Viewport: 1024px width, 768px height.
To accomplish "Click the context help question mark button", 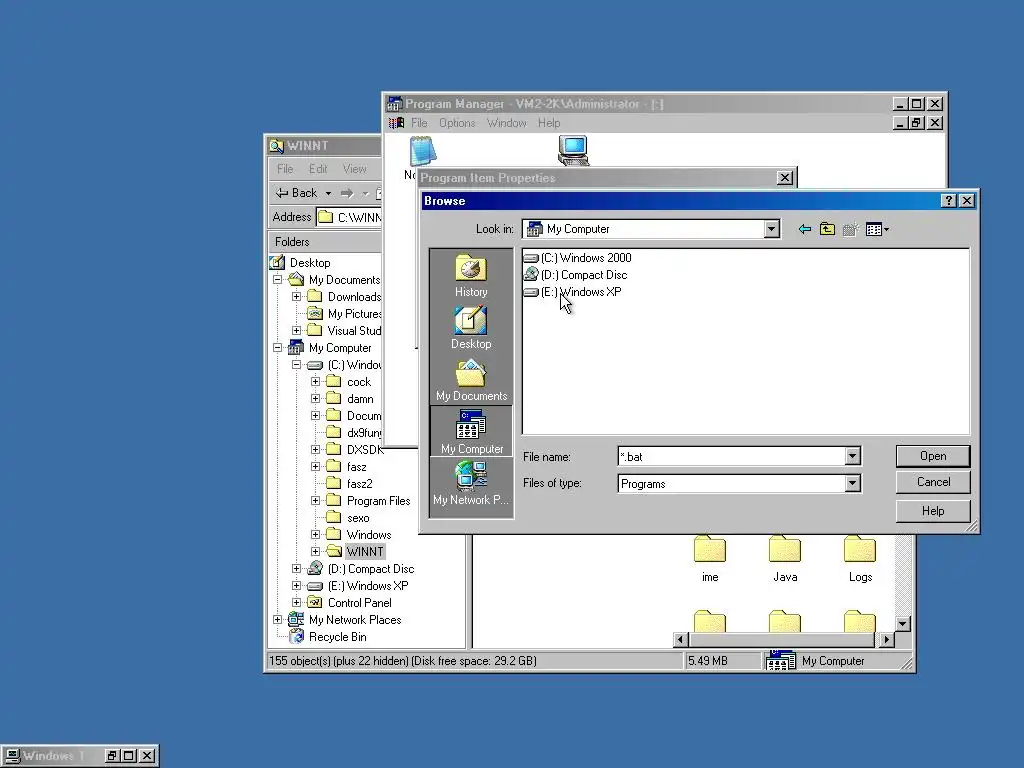I will [x=949, y=200].
